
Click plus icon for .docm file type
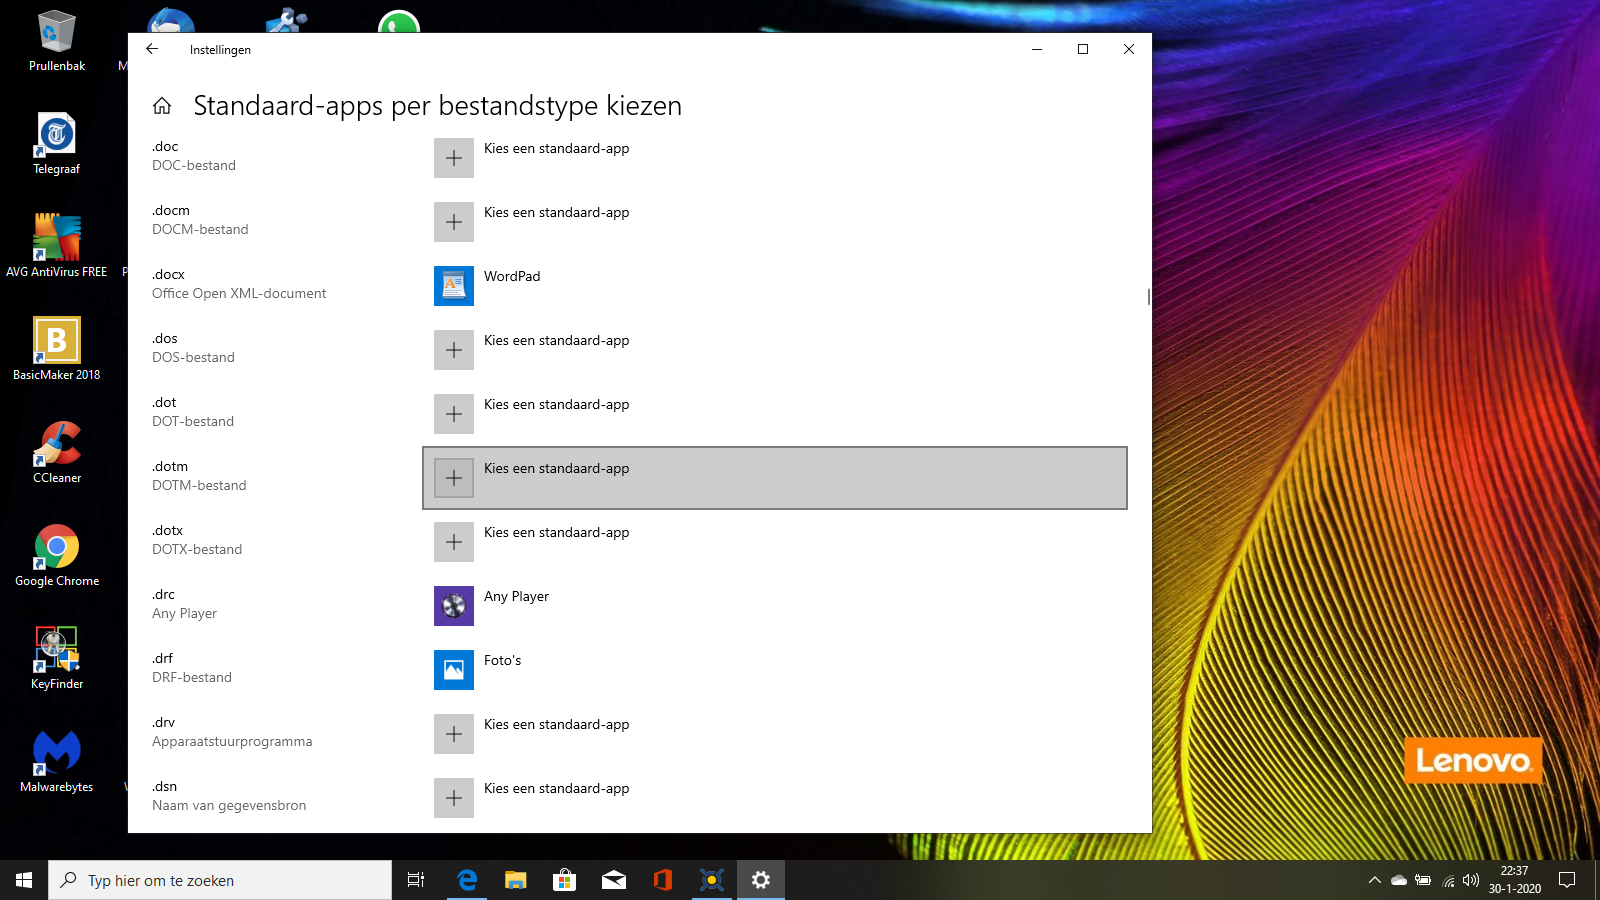pos(453,222)
